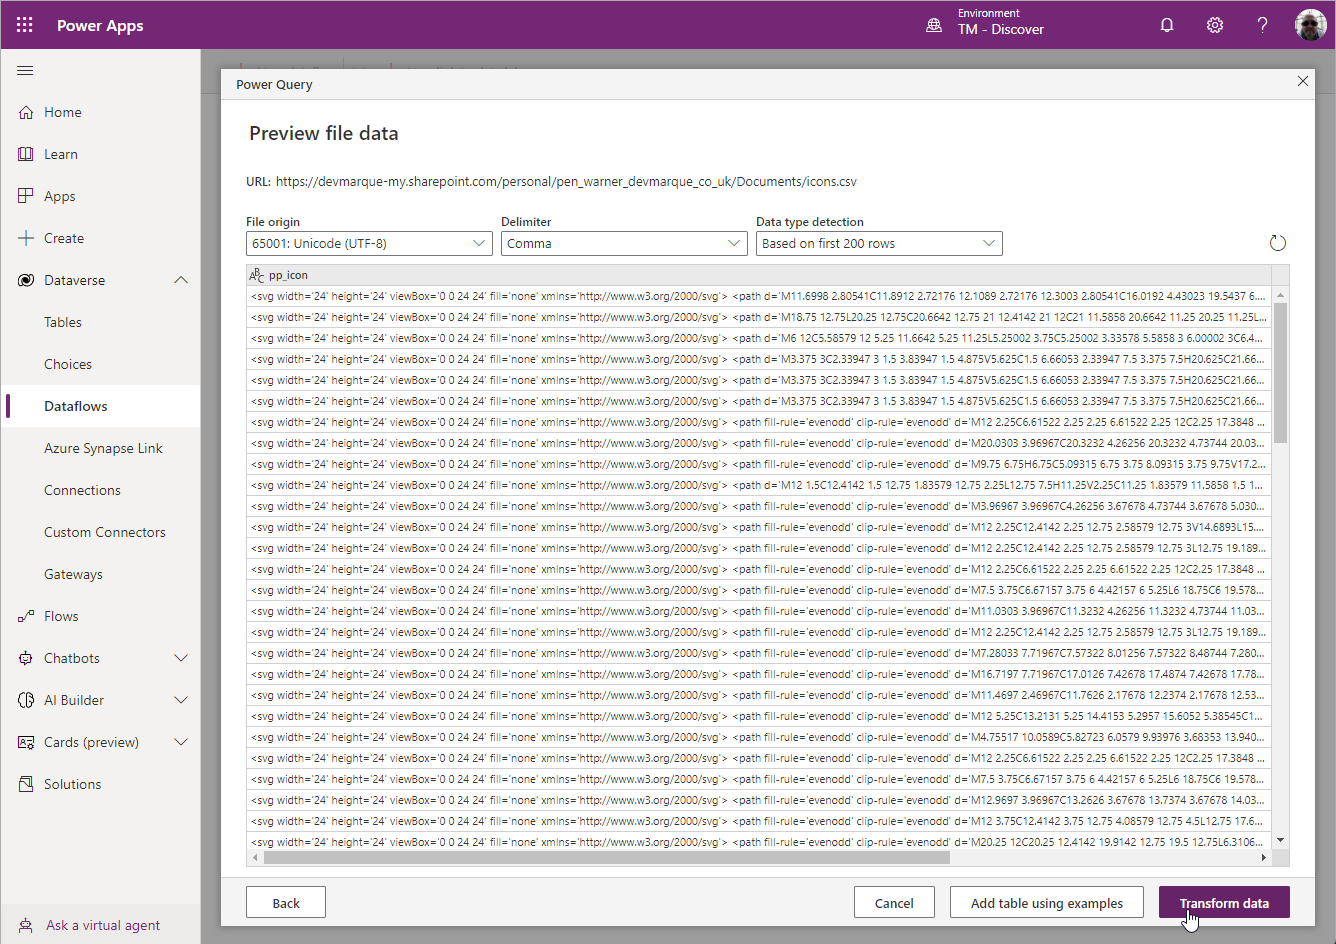Screen dimensions: 1336x944
Task: Click the row with path M6 12C5.58579
Action: (x=759, y=338)
